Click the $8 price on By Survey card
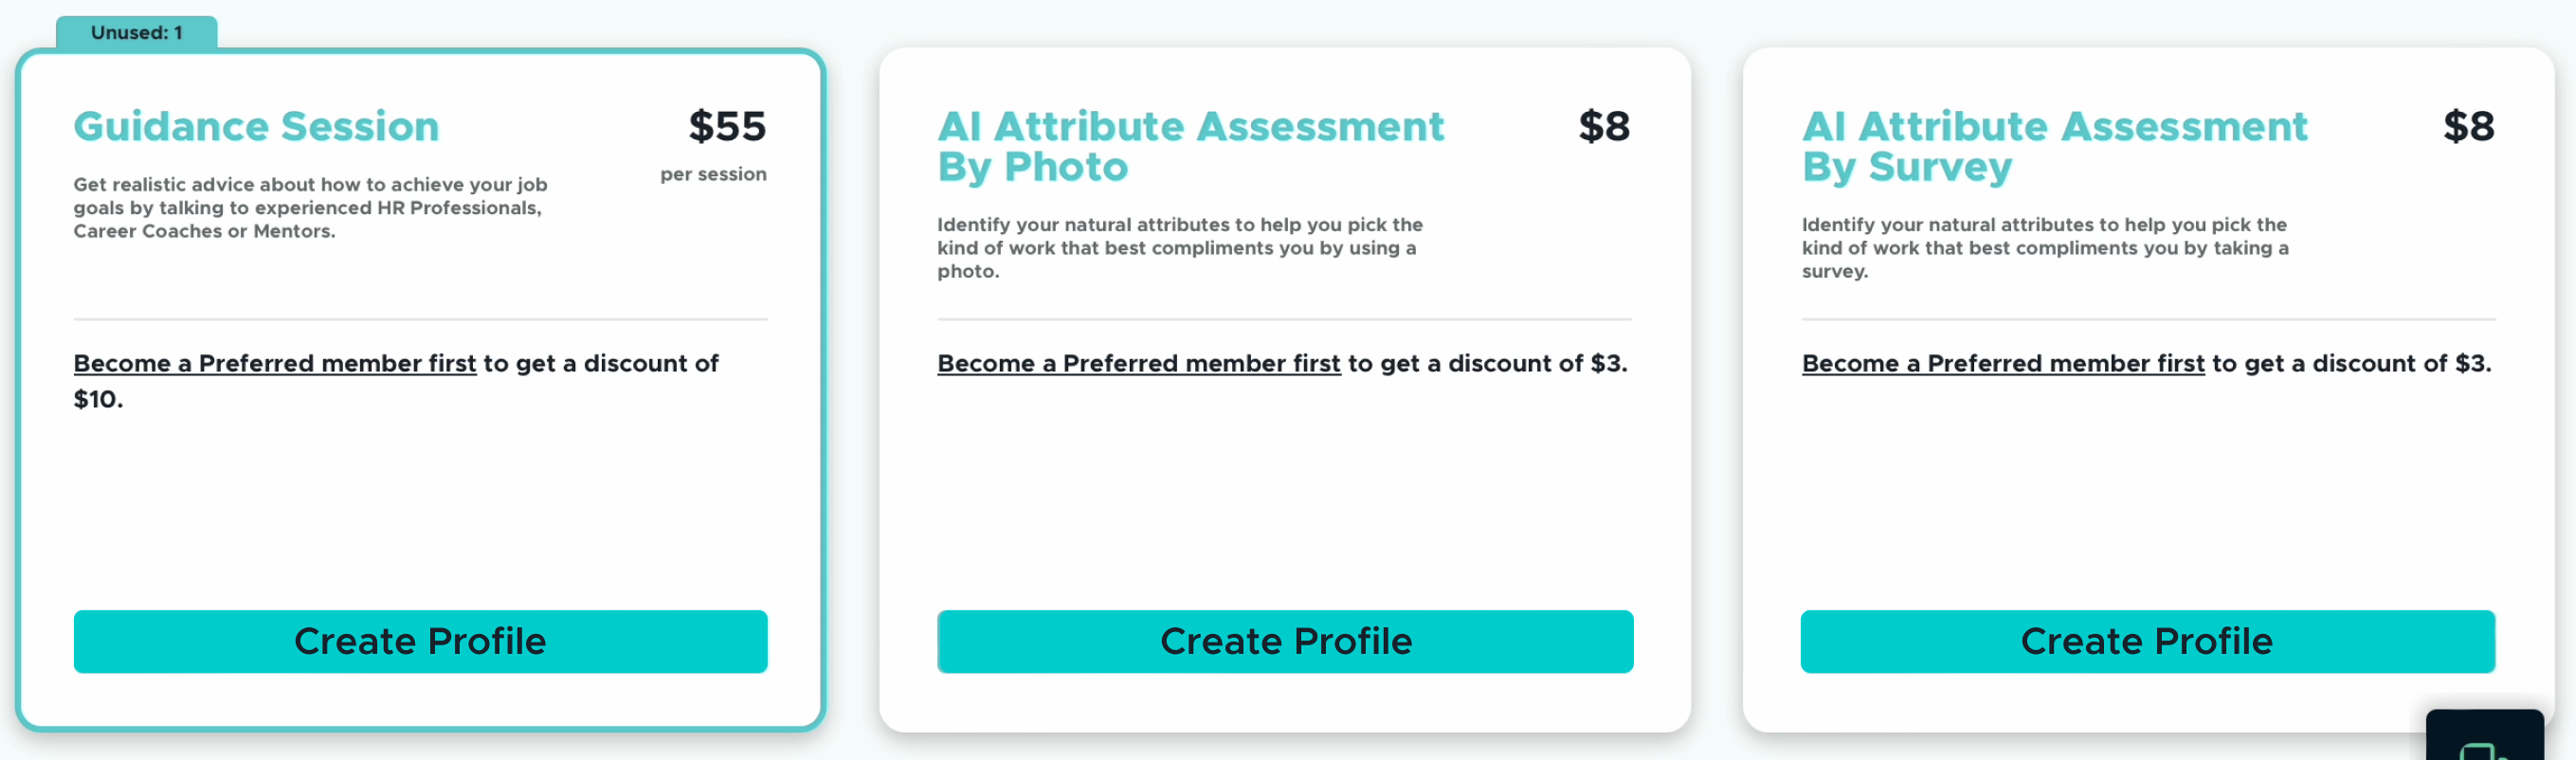This screenshot has height=760, width=2576. pos(2468,126)
